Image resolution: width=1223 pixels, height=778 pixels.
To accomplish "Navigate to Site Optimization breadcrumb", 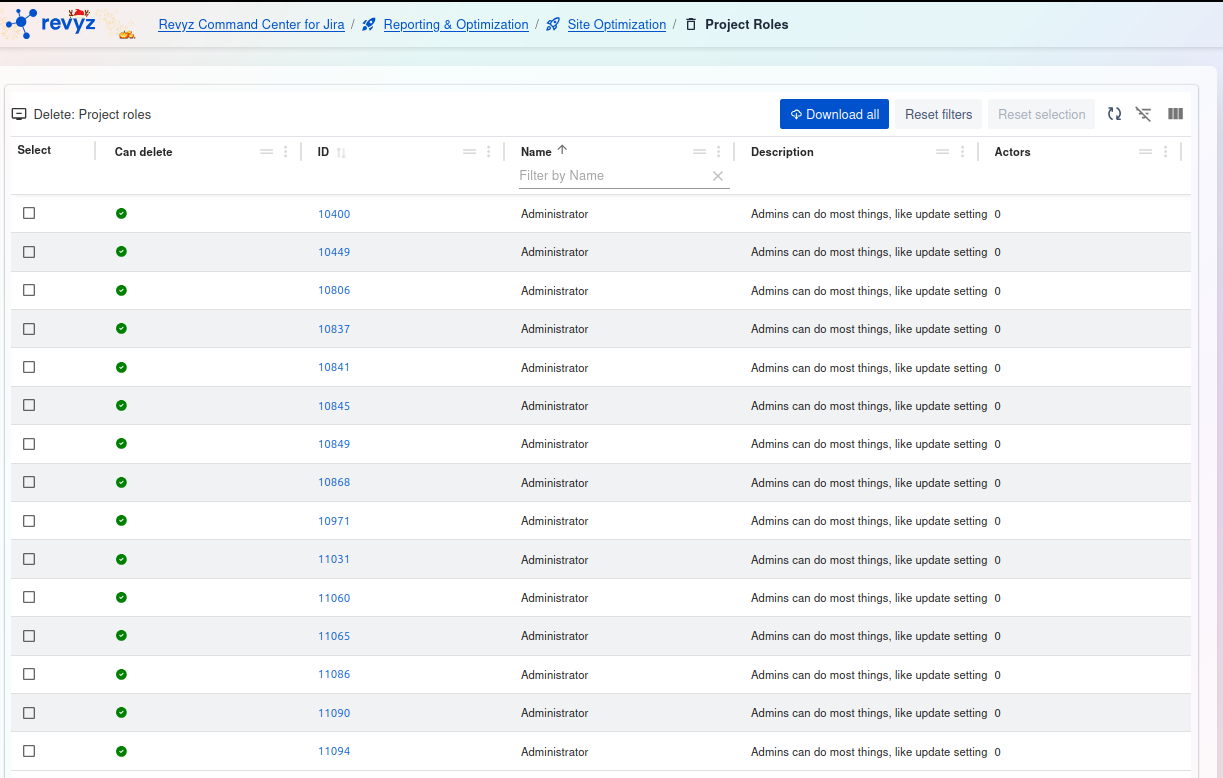I will [616, 25].
